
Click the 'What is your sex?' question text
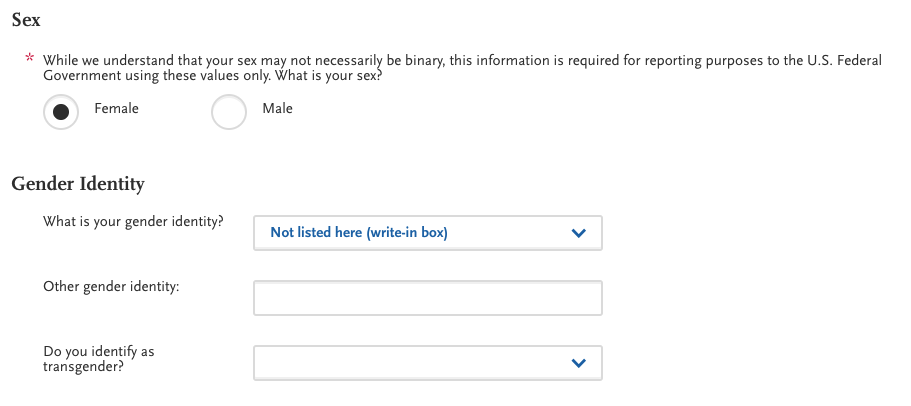tap(334, 77)
